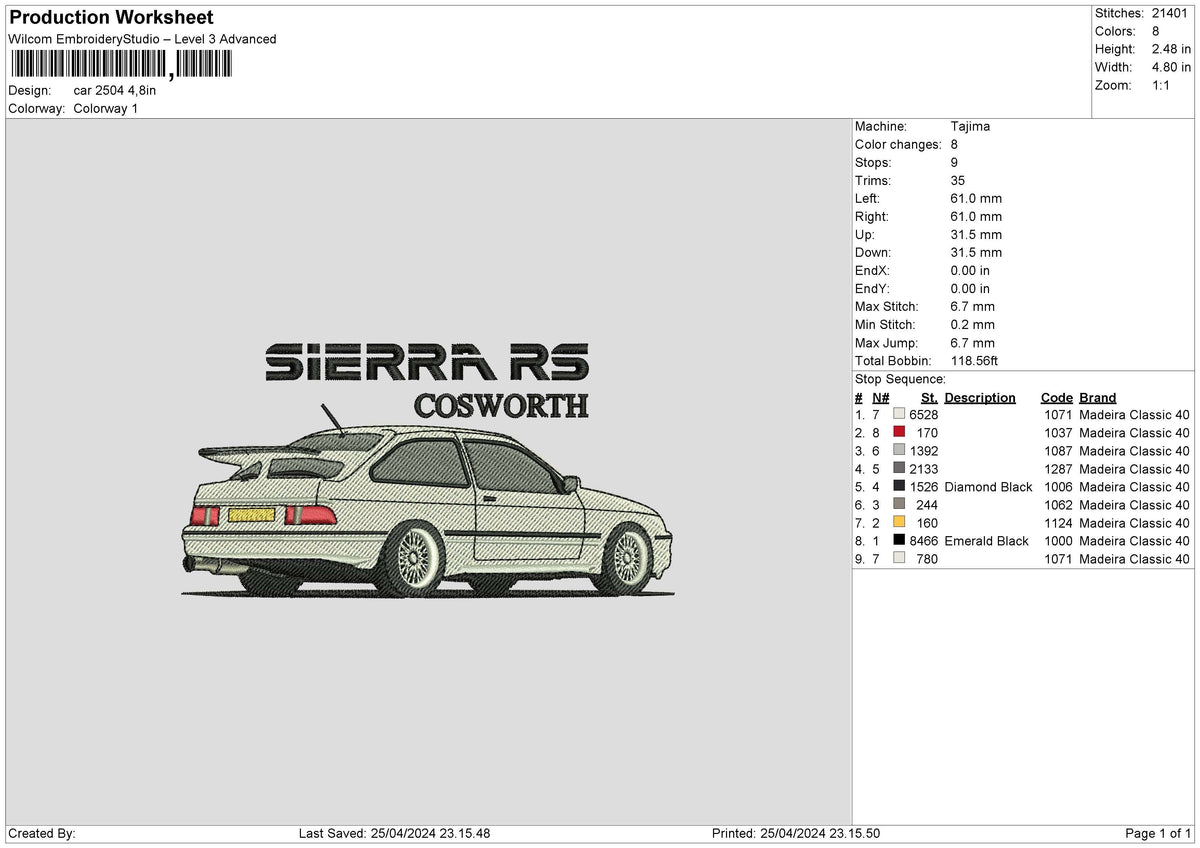
Task: Click the red swatch for thread 170
Action: (x=899, y=433)
